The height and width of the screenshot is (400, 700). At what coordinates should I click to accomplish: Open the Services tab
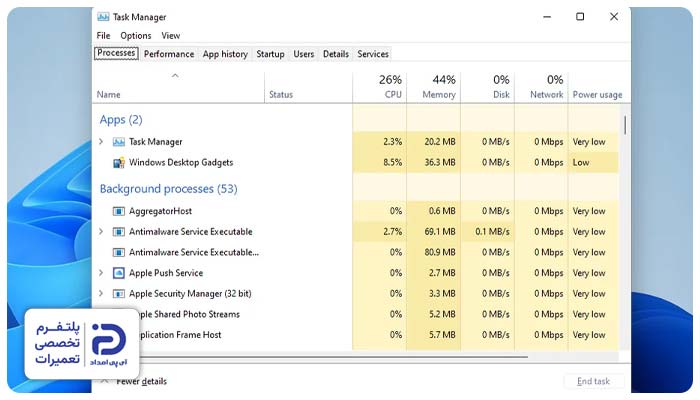click(x=373, y=54)
